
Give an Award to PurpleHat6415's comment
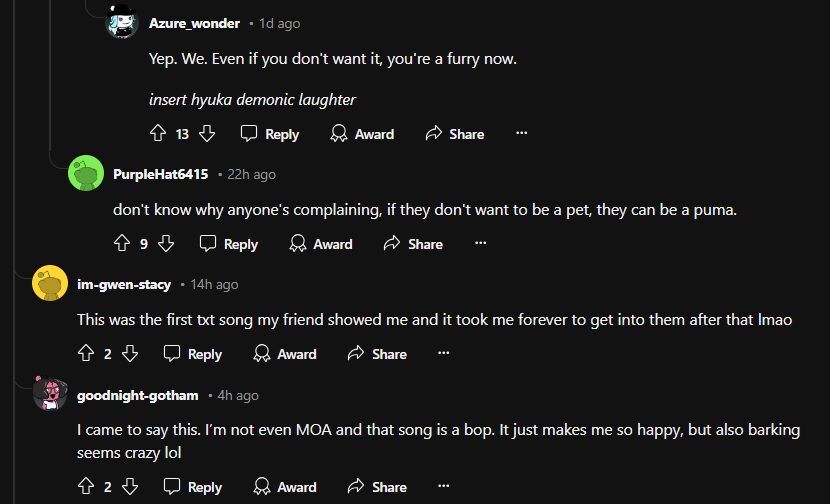(321, 244)
